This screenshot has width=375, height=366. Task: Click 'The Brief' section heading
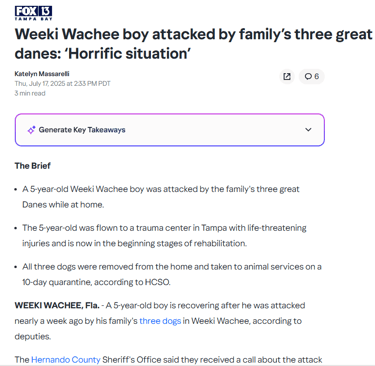pyautogui.click(x=33, y=166)
